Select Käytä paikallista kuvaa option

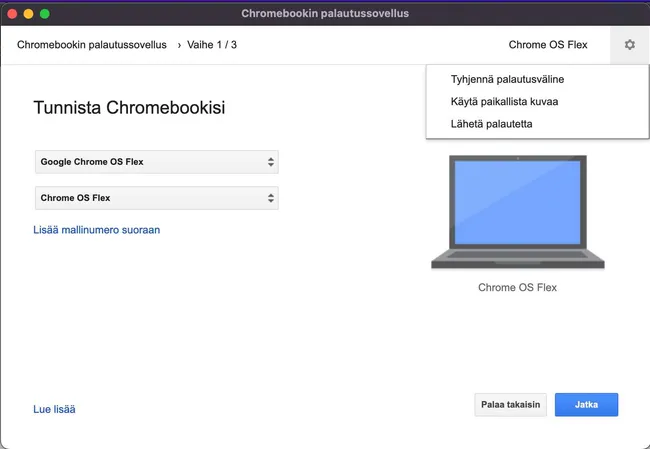point(504,102)
